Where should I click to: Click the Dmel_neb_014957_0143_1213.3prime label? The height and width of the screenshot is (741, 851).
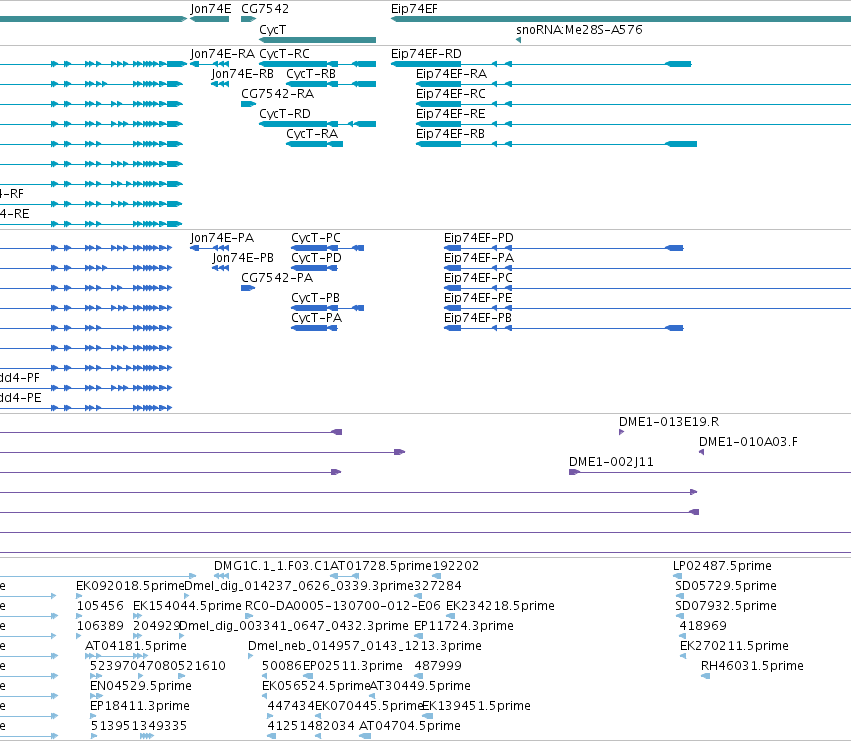point(365,647)
